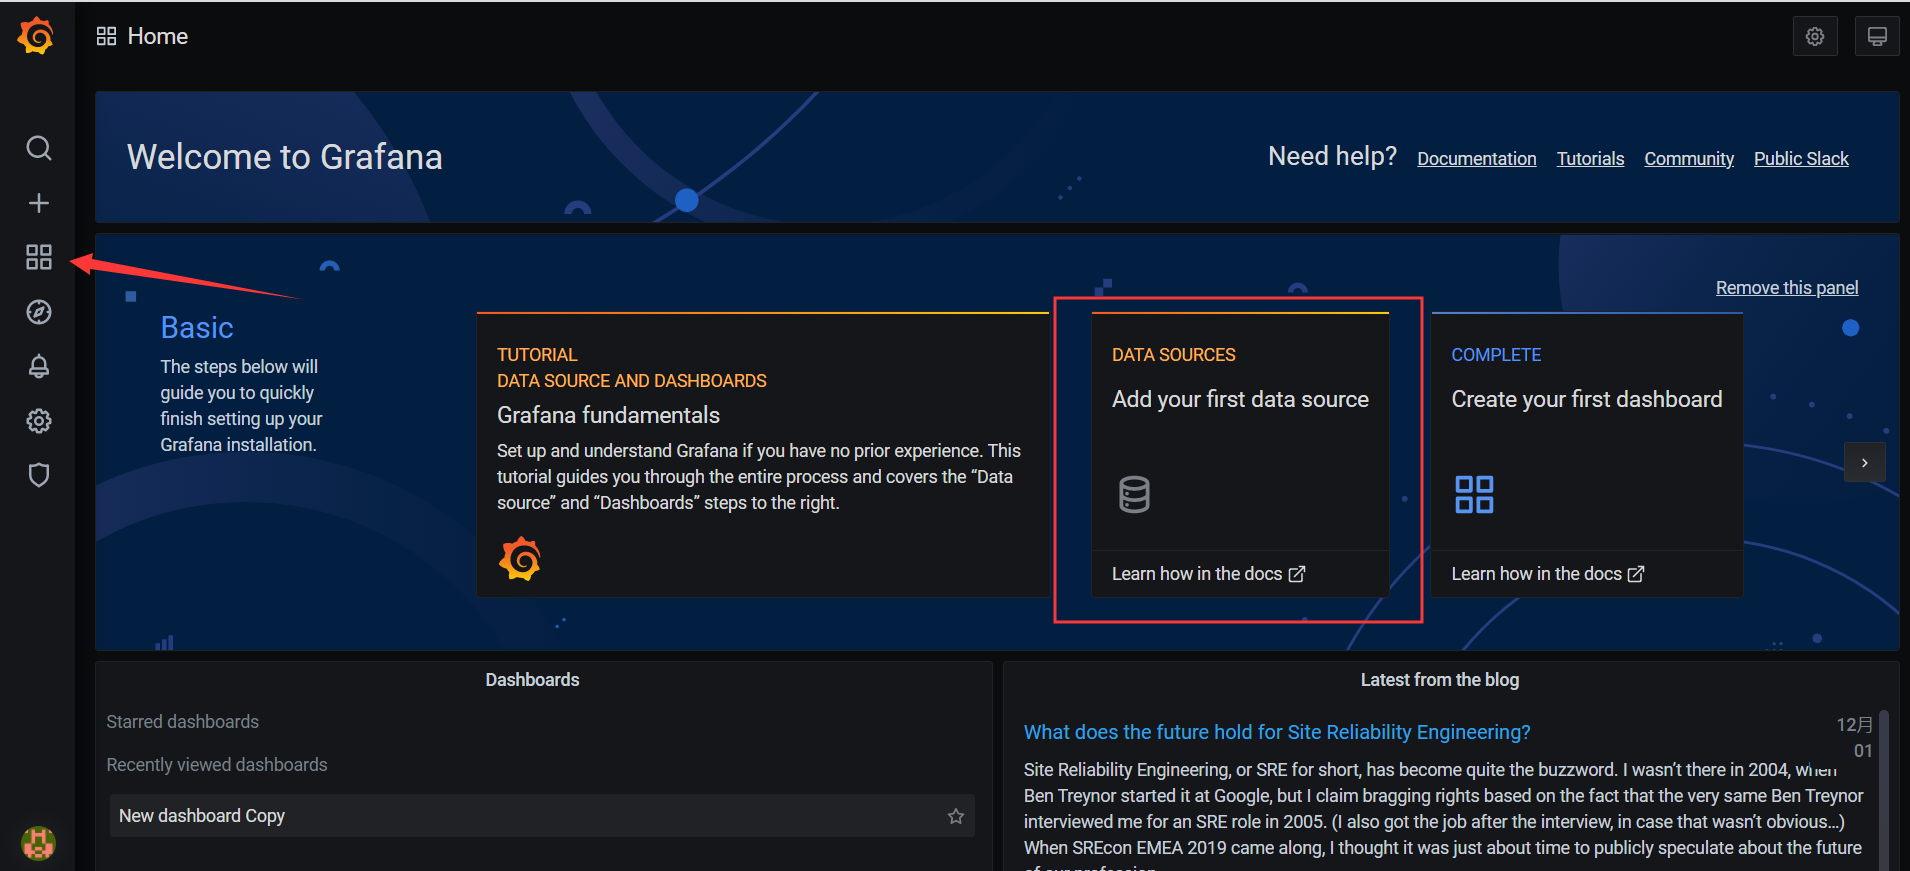The height and width of the screenshot is (871, 1910).
Task: Open the Explore compass icon
Action: tap(38, 312)
